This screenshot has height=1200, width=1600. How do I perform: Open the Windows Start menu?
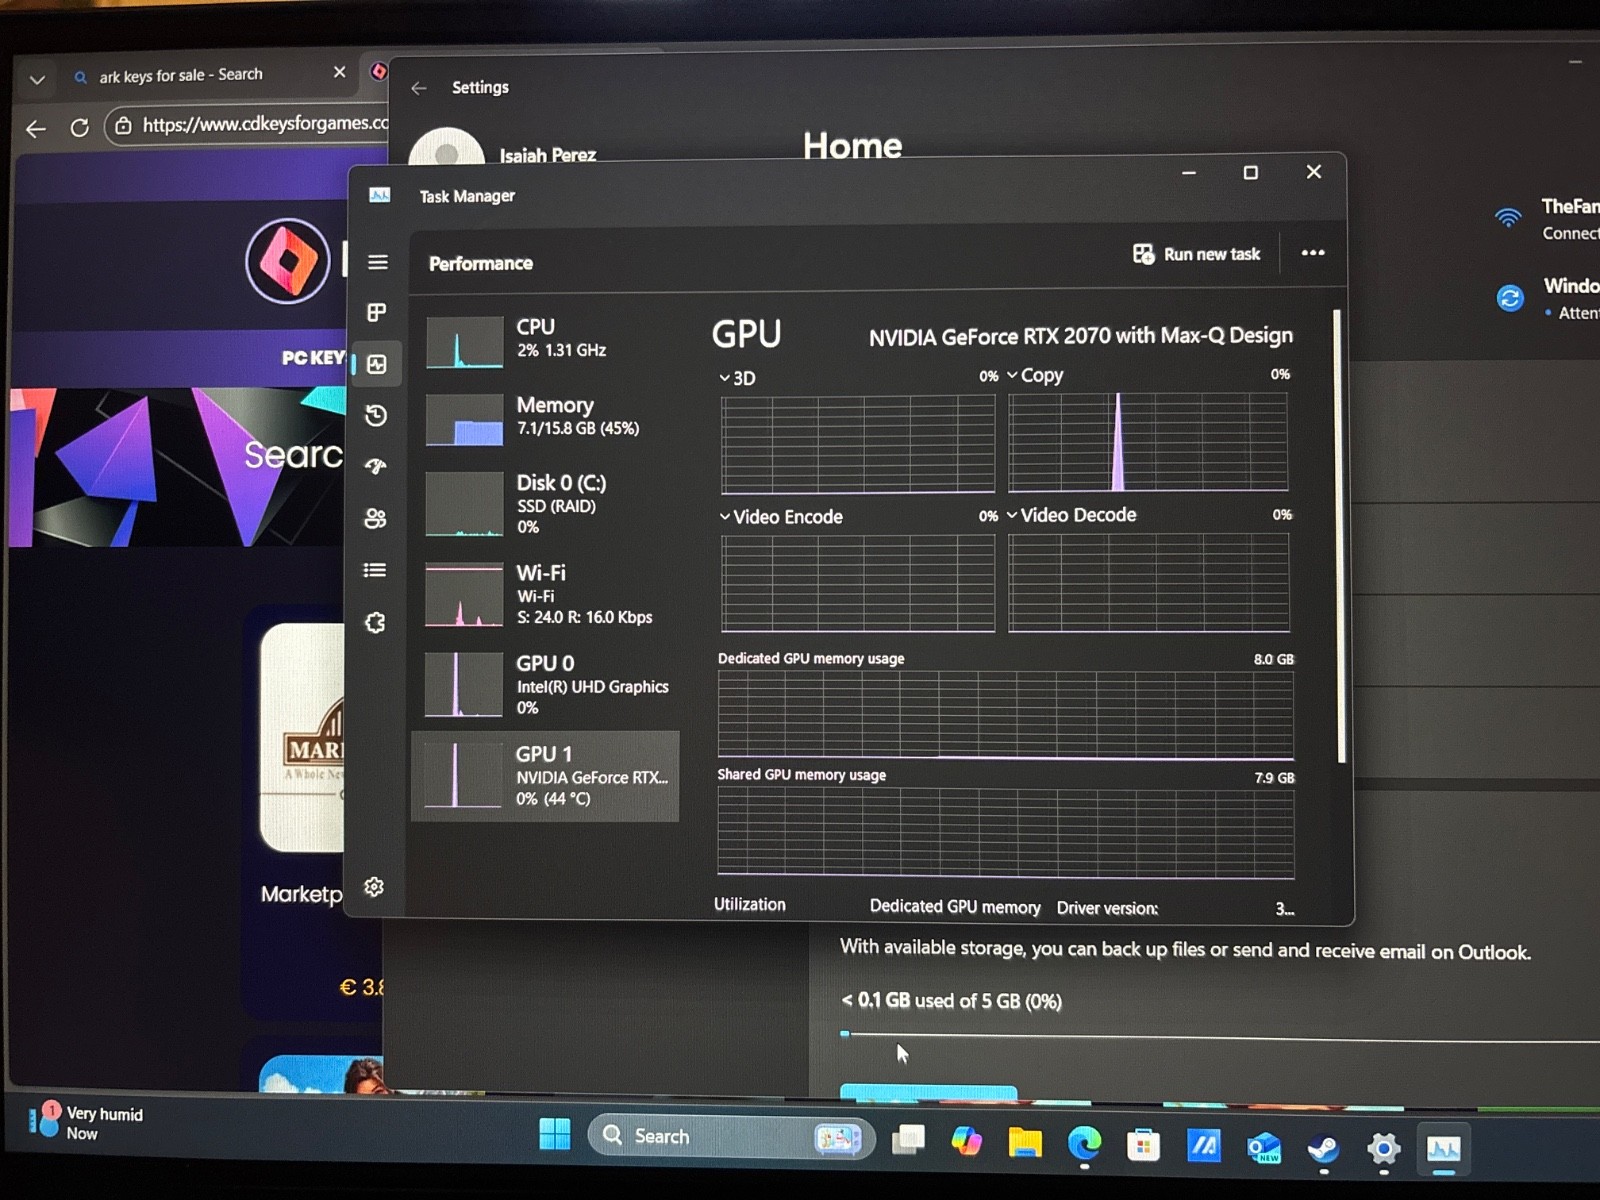(554, 1134)
